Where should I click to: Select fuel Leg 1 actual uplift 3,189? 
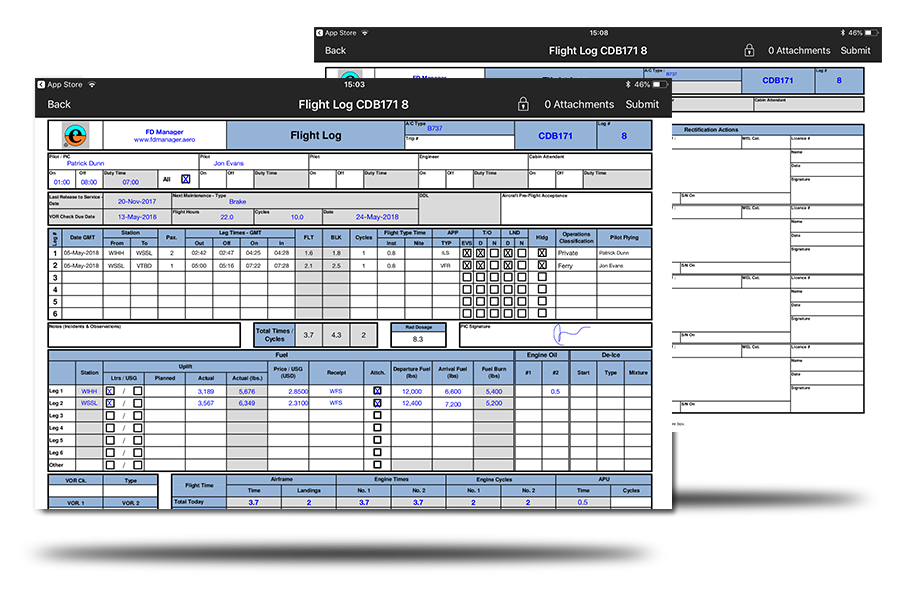(206, 391)
